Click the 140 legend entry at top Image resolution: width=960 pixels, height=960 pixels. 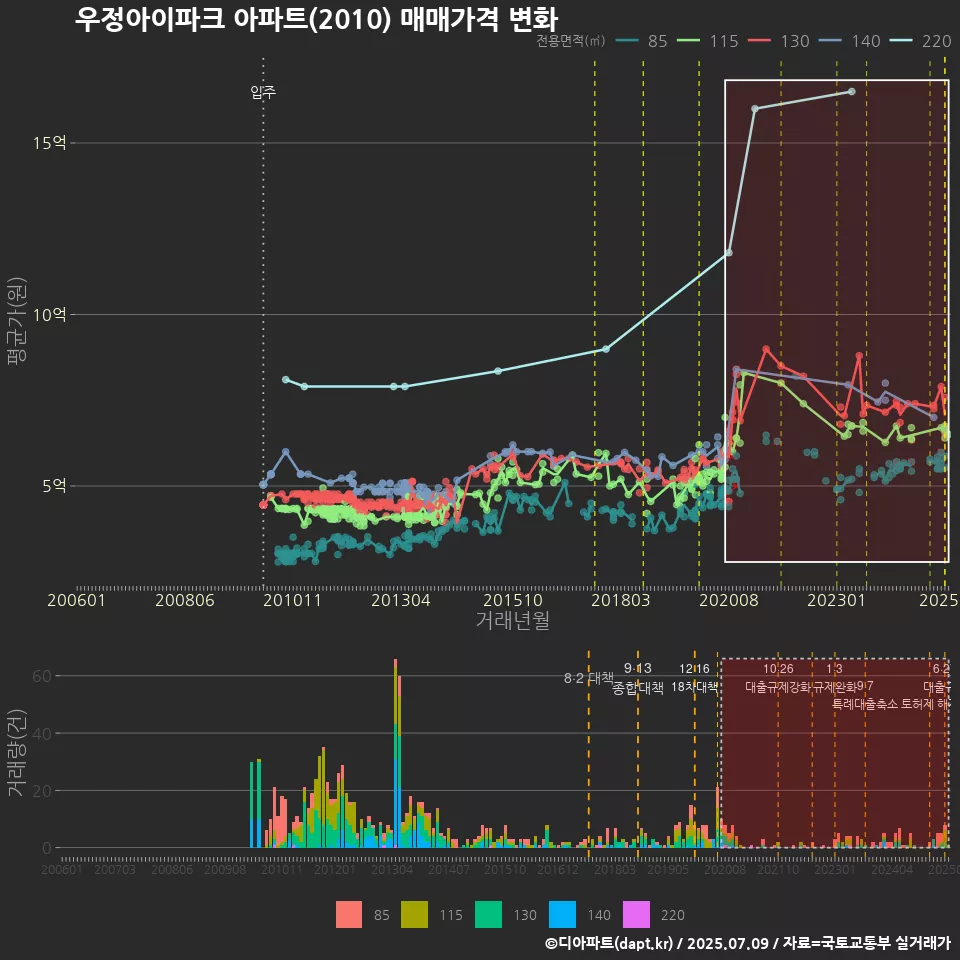(x=850, y=41)
